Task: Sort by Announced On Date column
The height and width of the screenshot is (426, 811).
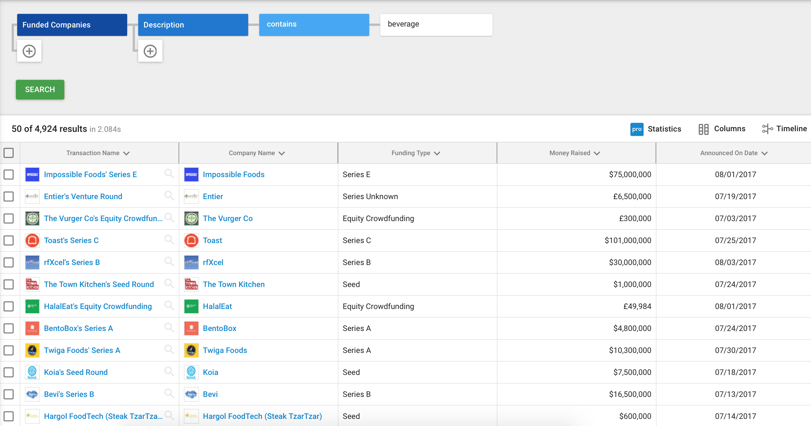Action: (734, 153)
